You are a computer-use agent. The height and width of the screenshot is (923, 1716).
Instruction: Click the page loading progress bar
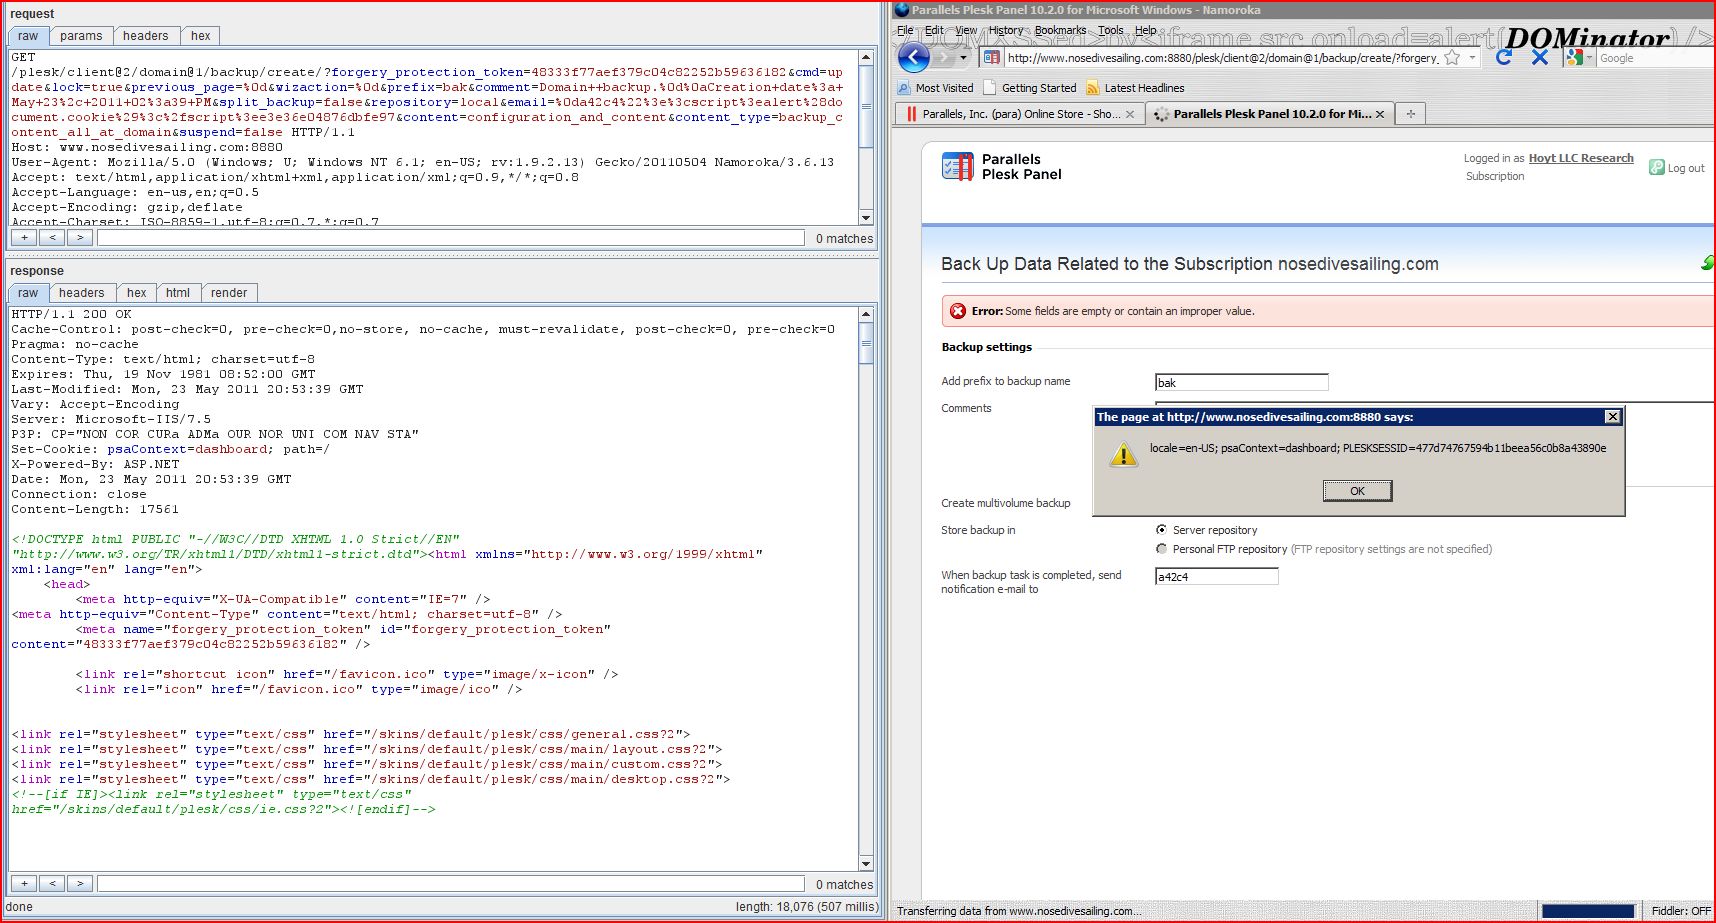point(1588,911)
